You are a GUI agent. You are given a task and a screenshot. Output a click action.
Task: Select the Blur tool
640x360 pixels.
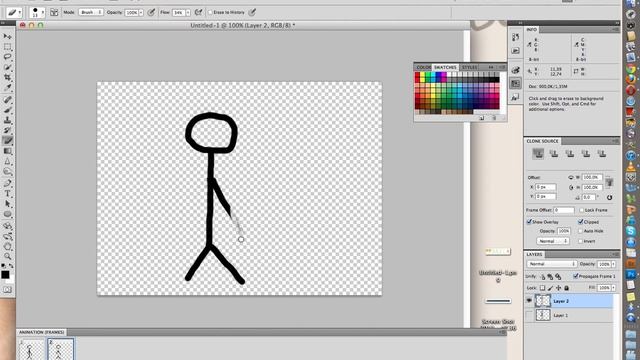tap(7, 162)
